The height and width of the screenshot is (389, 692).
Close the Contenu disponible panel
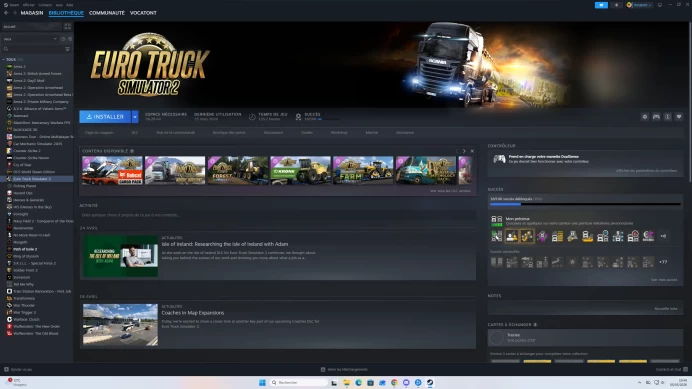pyautogui.click(x=472, y=151)
